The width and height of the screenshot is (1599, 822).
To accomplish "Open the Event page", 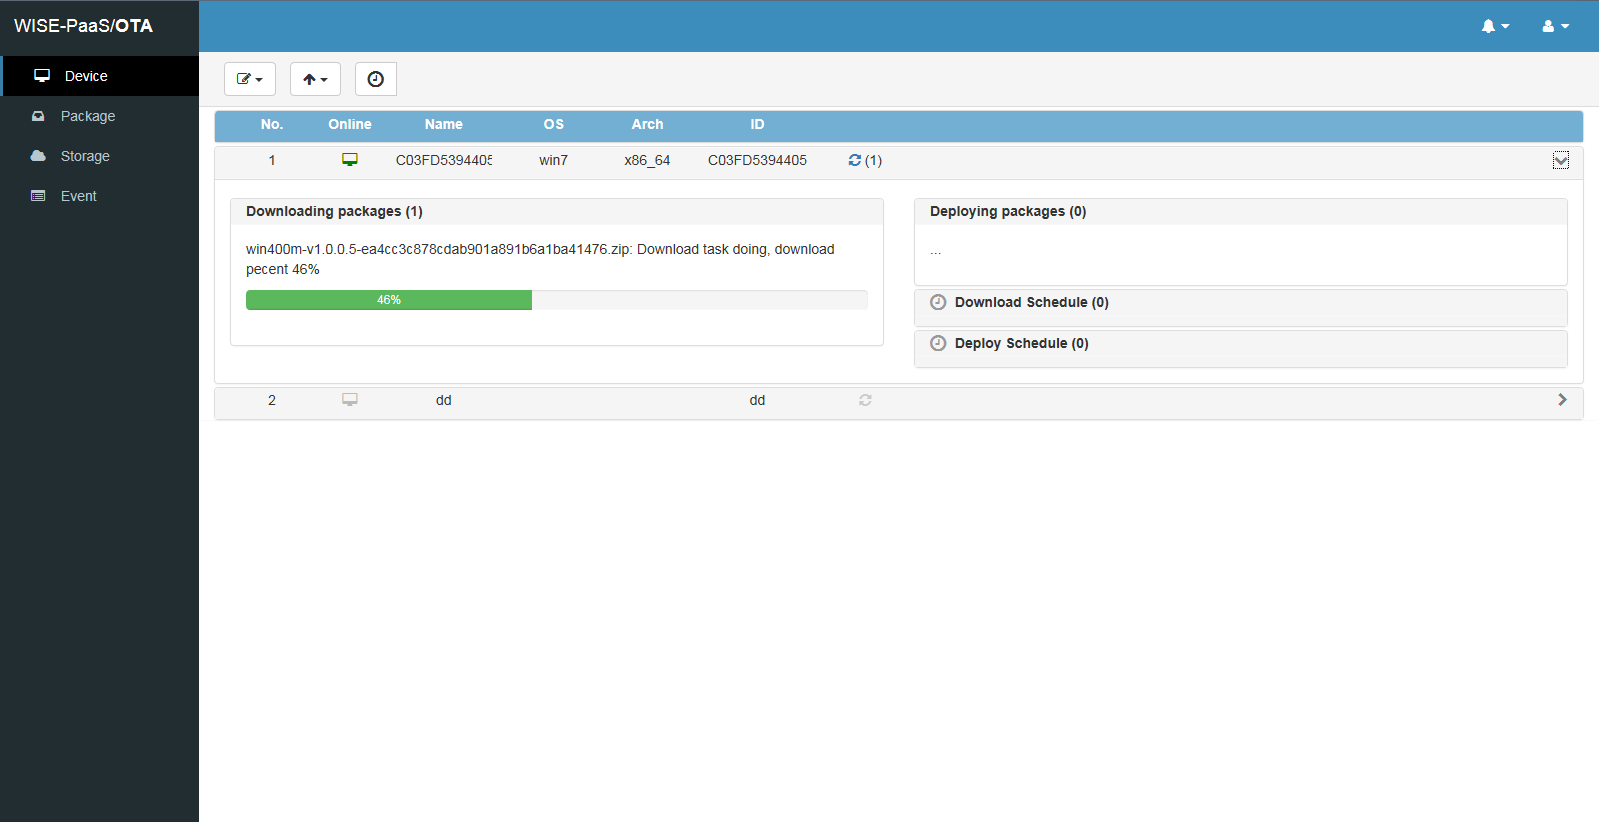I will click(x=78, y=196).
